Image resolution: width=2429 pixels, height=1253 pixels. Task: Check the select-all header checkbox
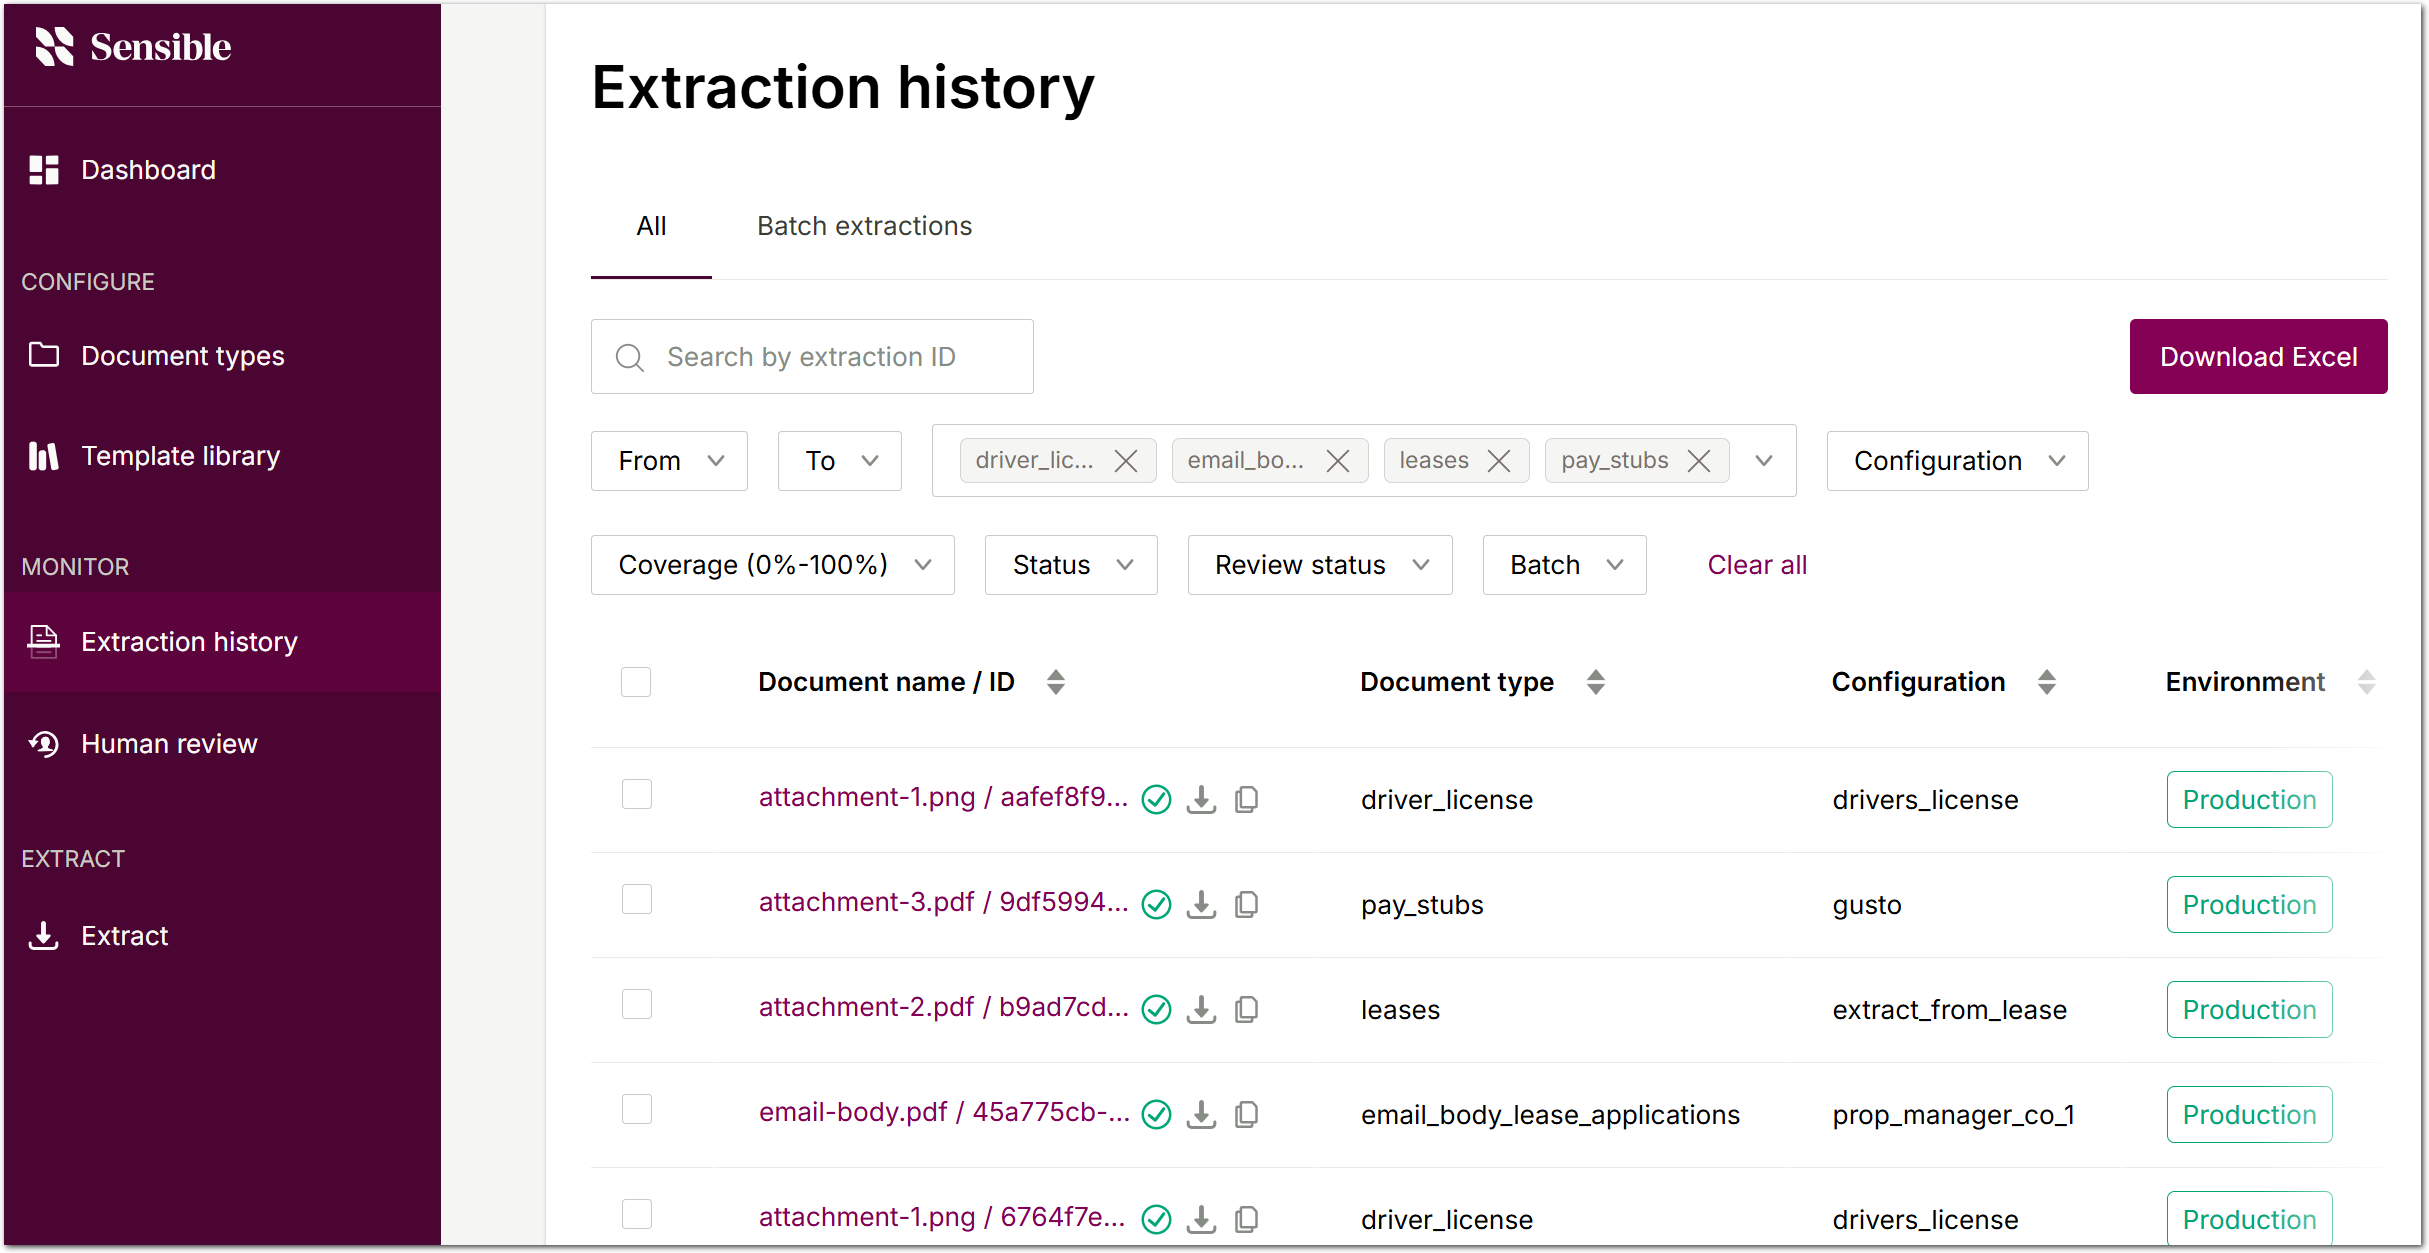coord(636,682)
